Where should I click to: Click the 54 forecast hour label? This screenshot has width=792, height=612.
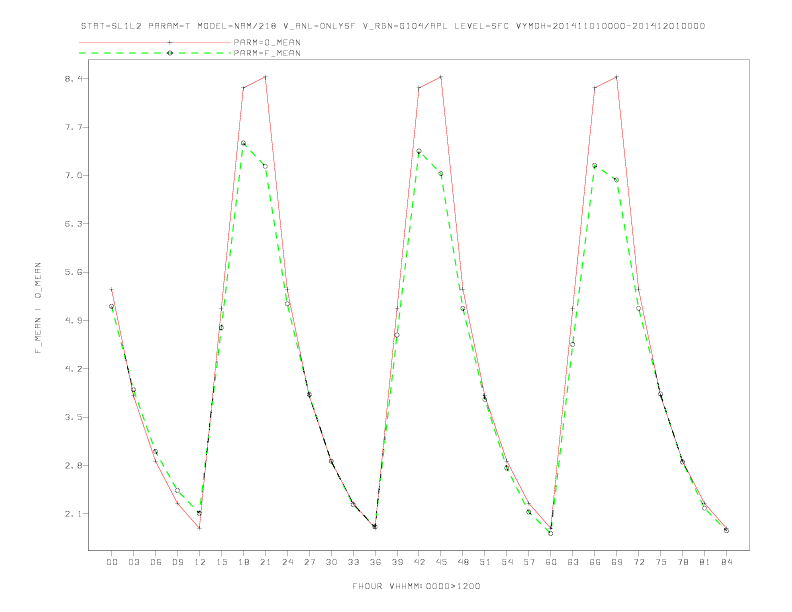tap(507, 562)
